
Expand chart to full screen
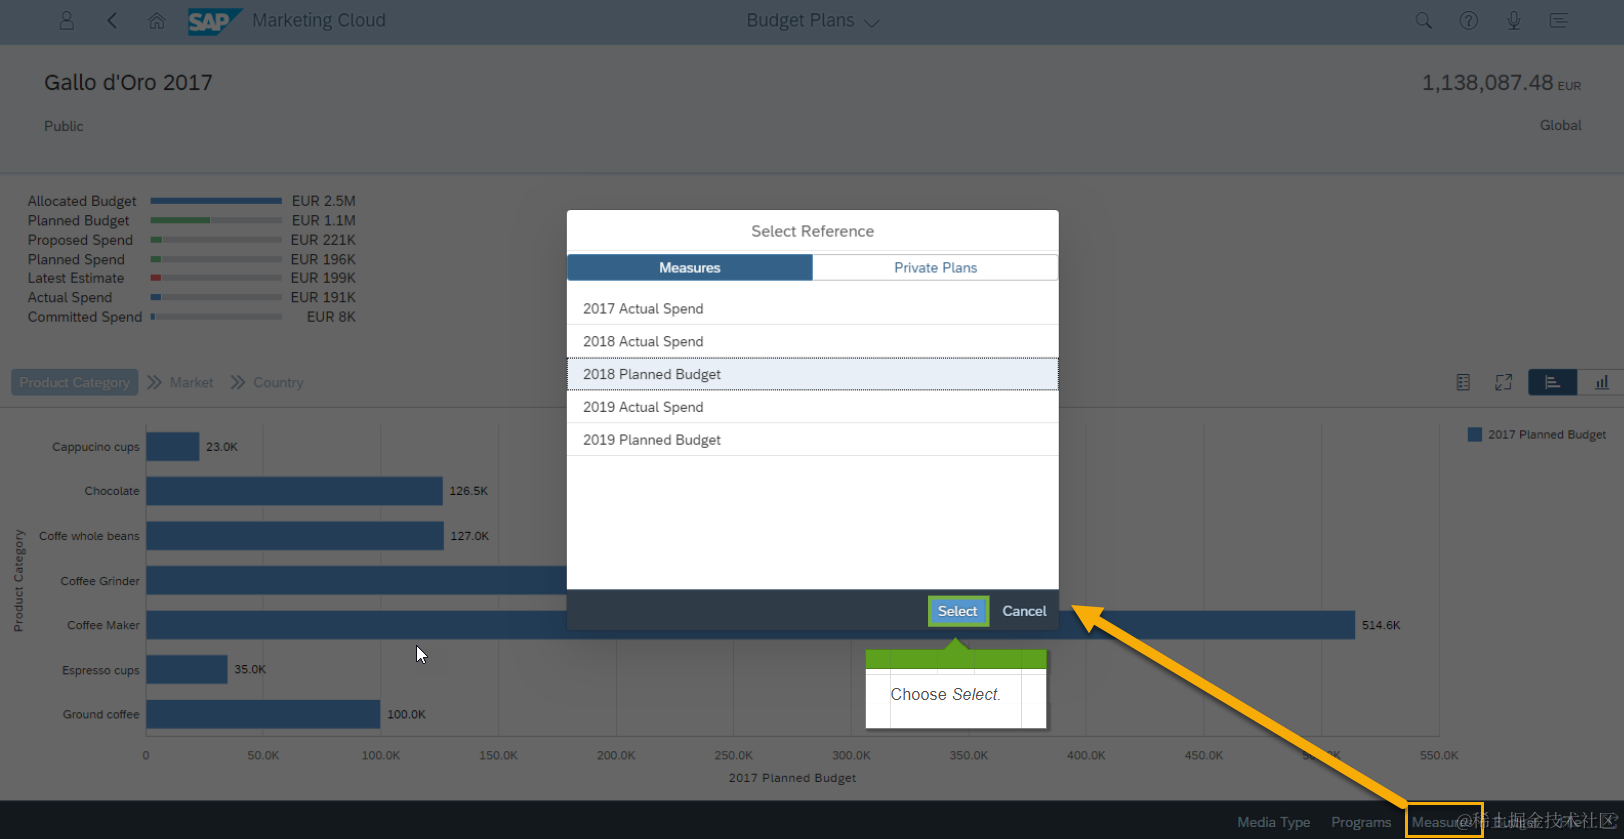point(1503,382)
